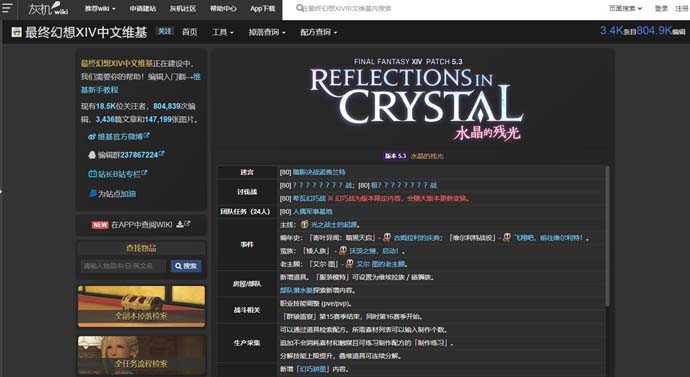
Task: Open the 页面搜索 dropdown
Action: [x=625, y=8]
